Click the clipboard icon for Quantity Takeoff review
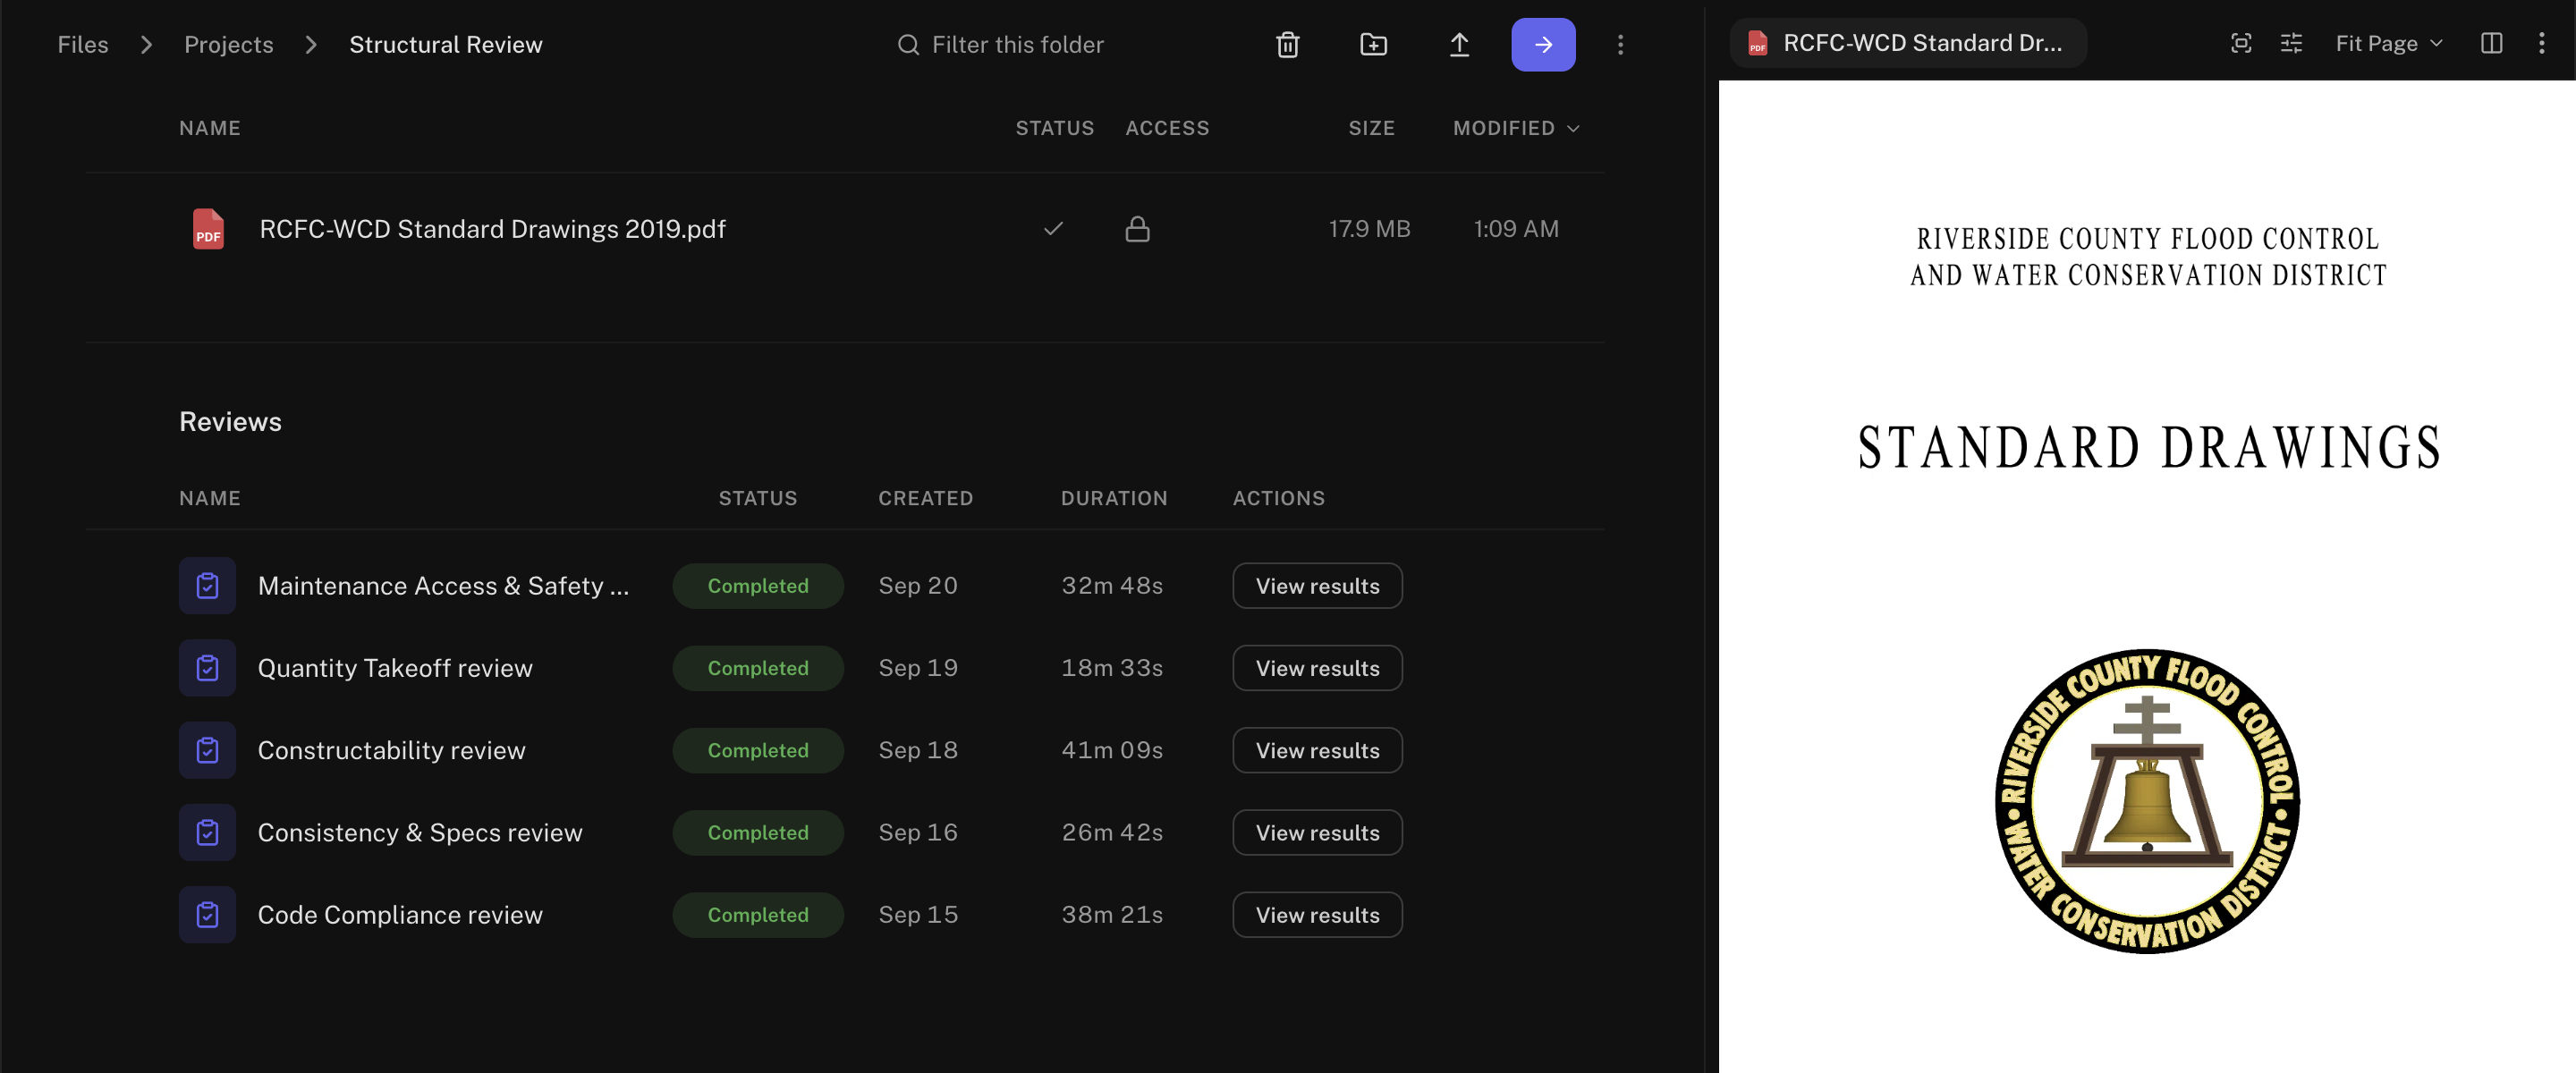 click(207, 668)
